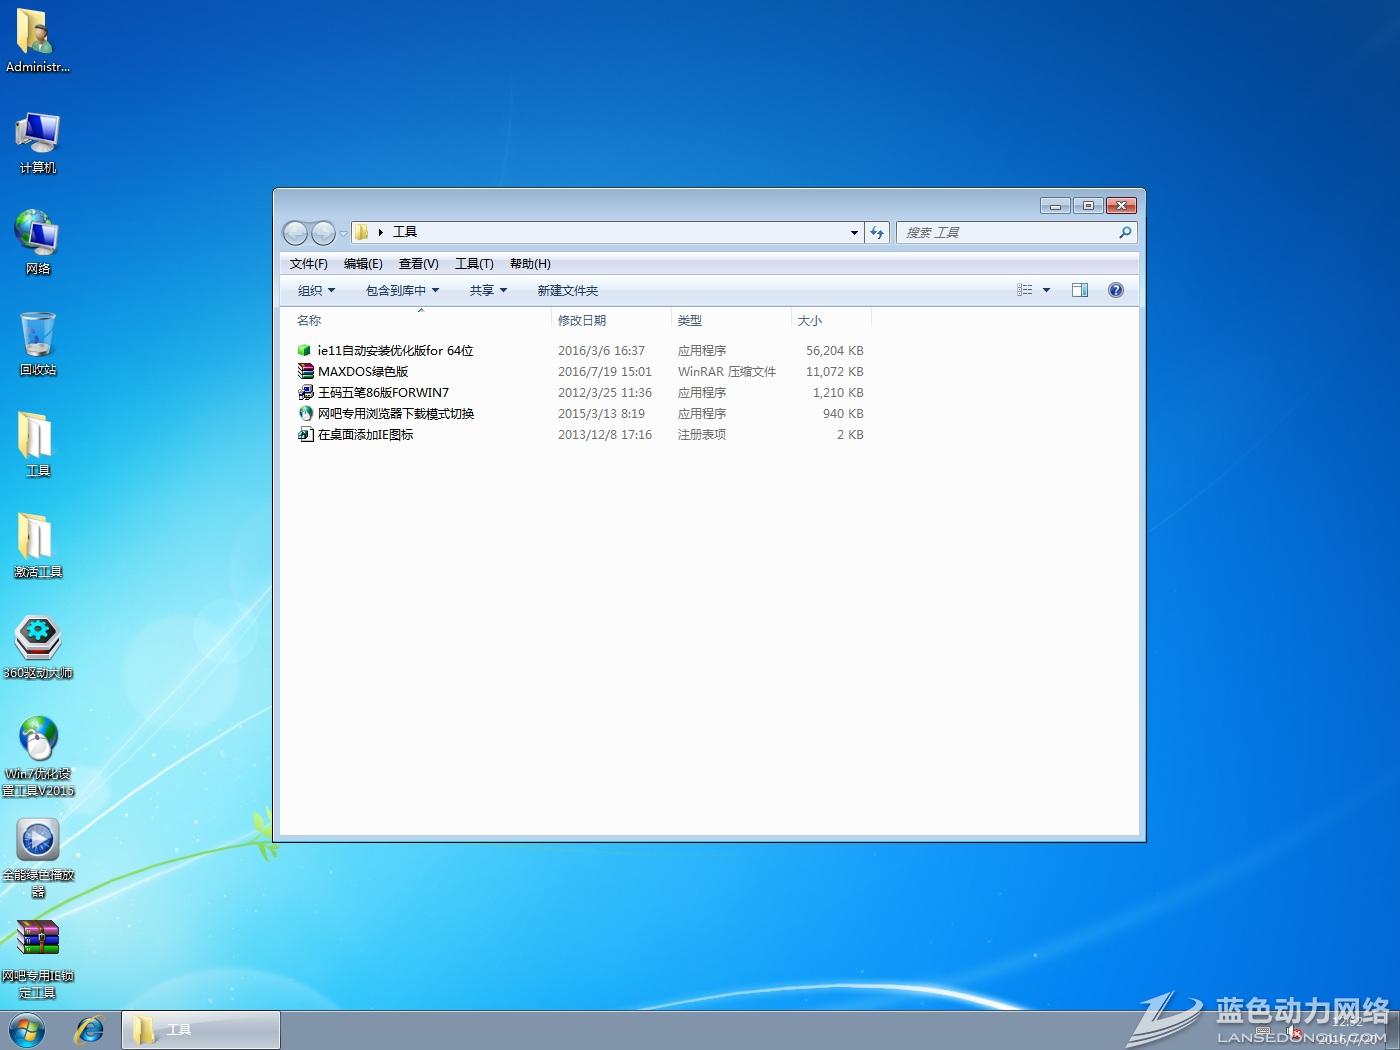Open the 查看(V) menu
Screen dimensions: 1400x1050
pos(418,264)
